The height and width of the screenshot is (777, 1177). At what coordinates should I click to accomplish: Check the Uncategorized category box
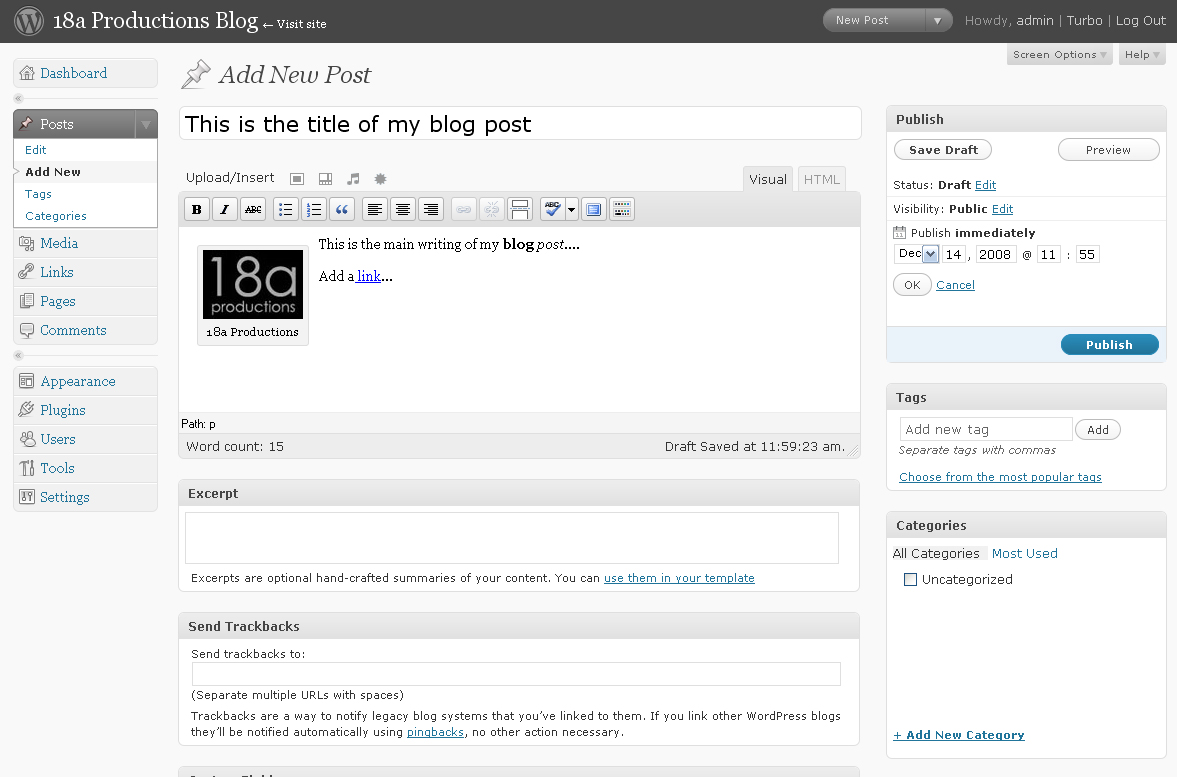[911, 580]
